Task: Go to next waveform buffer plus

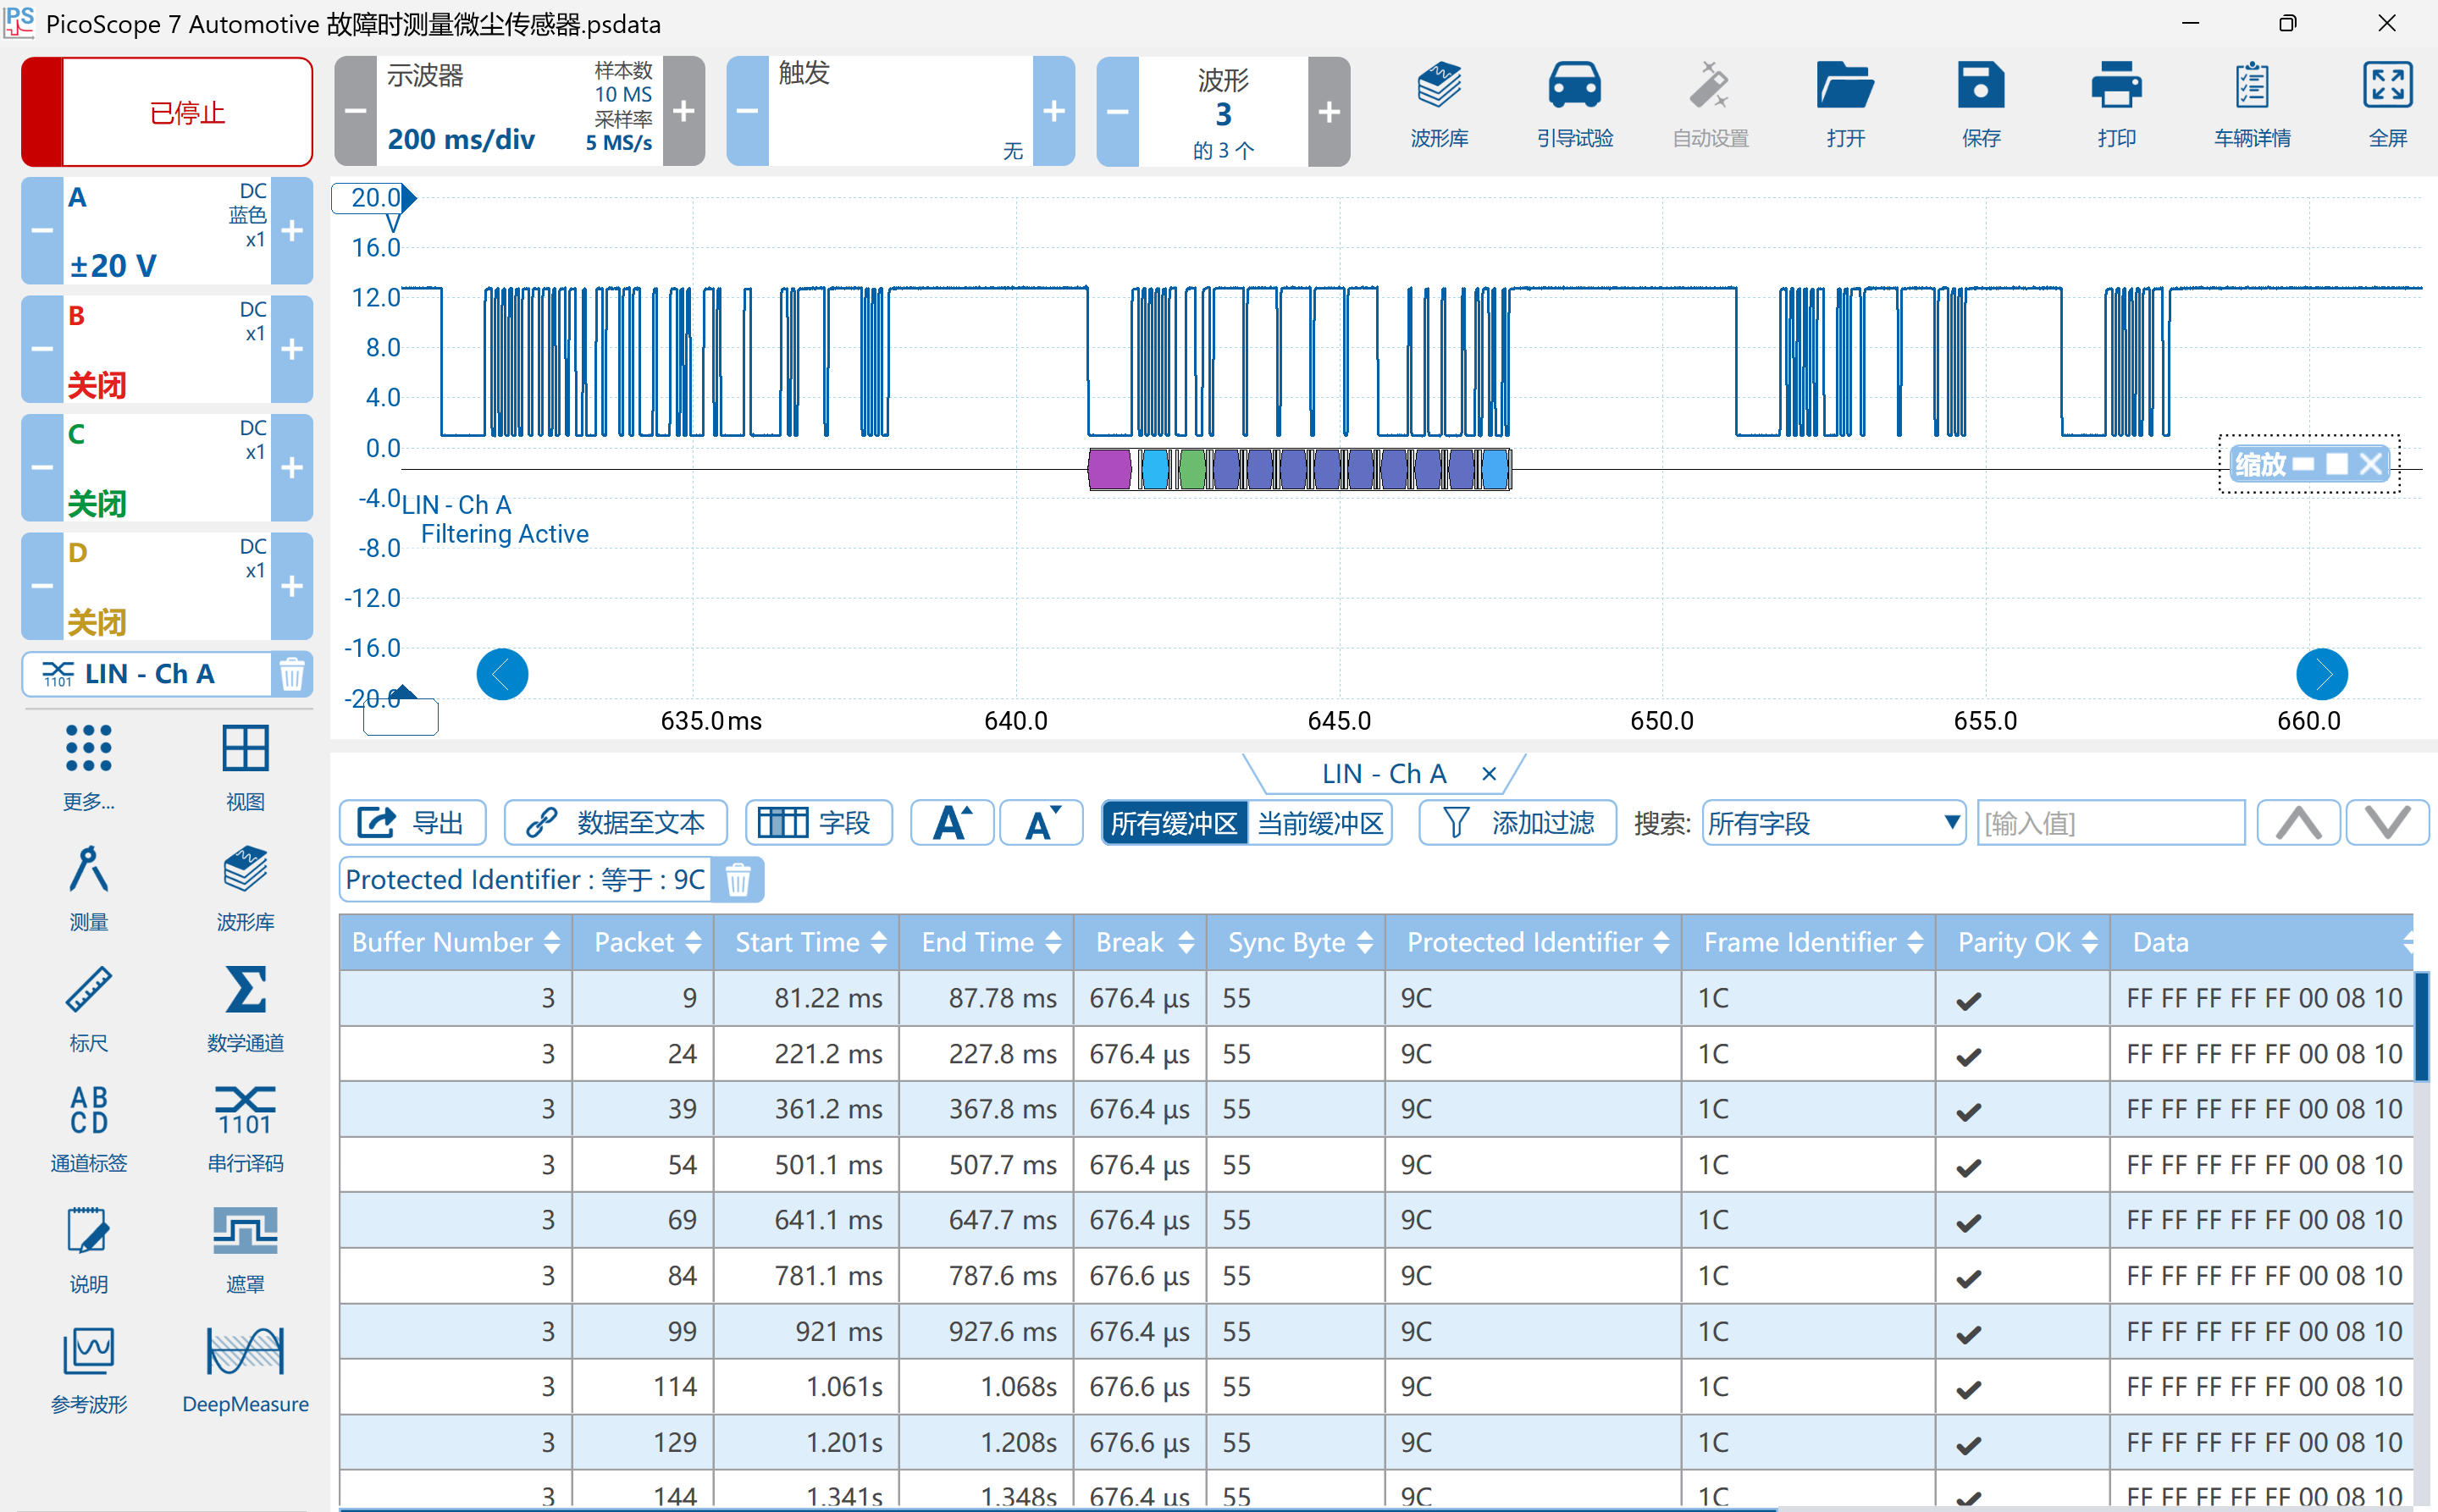Action: [1328, 111]
